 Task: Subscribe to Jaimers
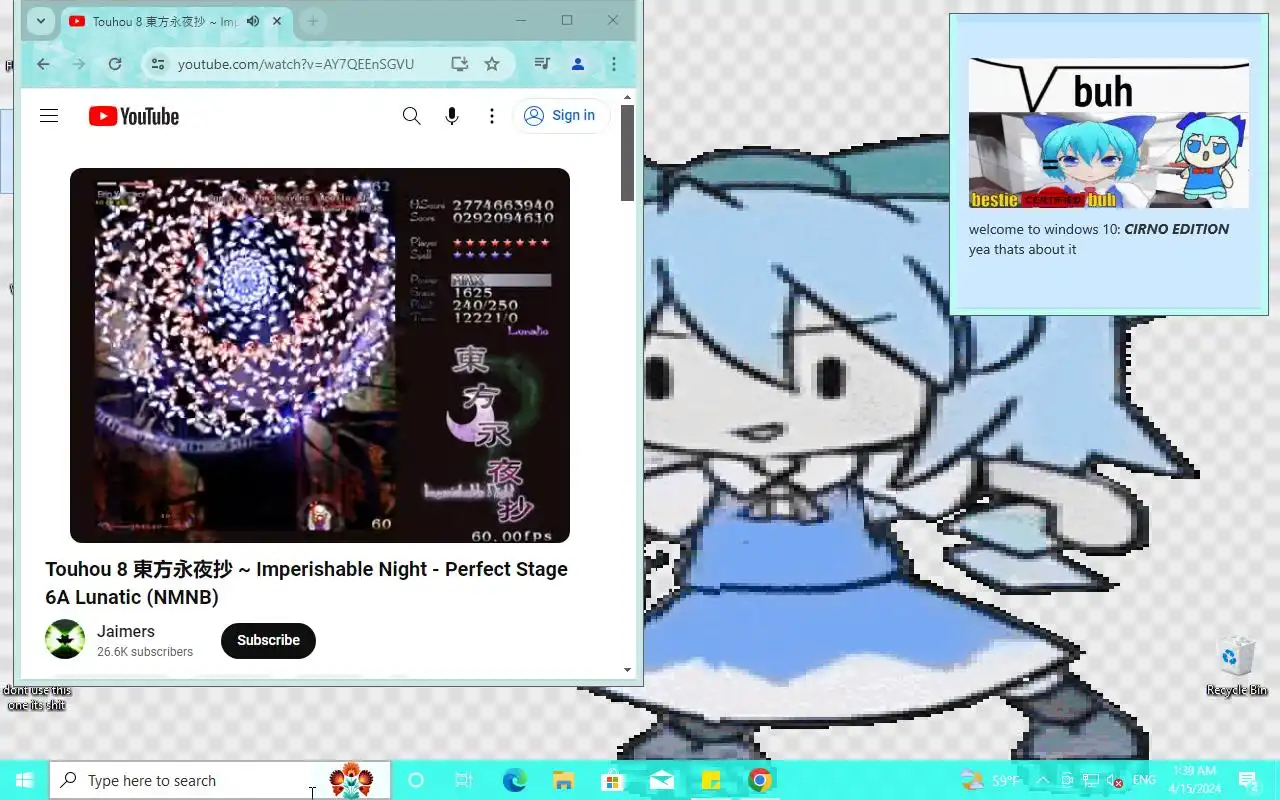(x=268, y=640)
